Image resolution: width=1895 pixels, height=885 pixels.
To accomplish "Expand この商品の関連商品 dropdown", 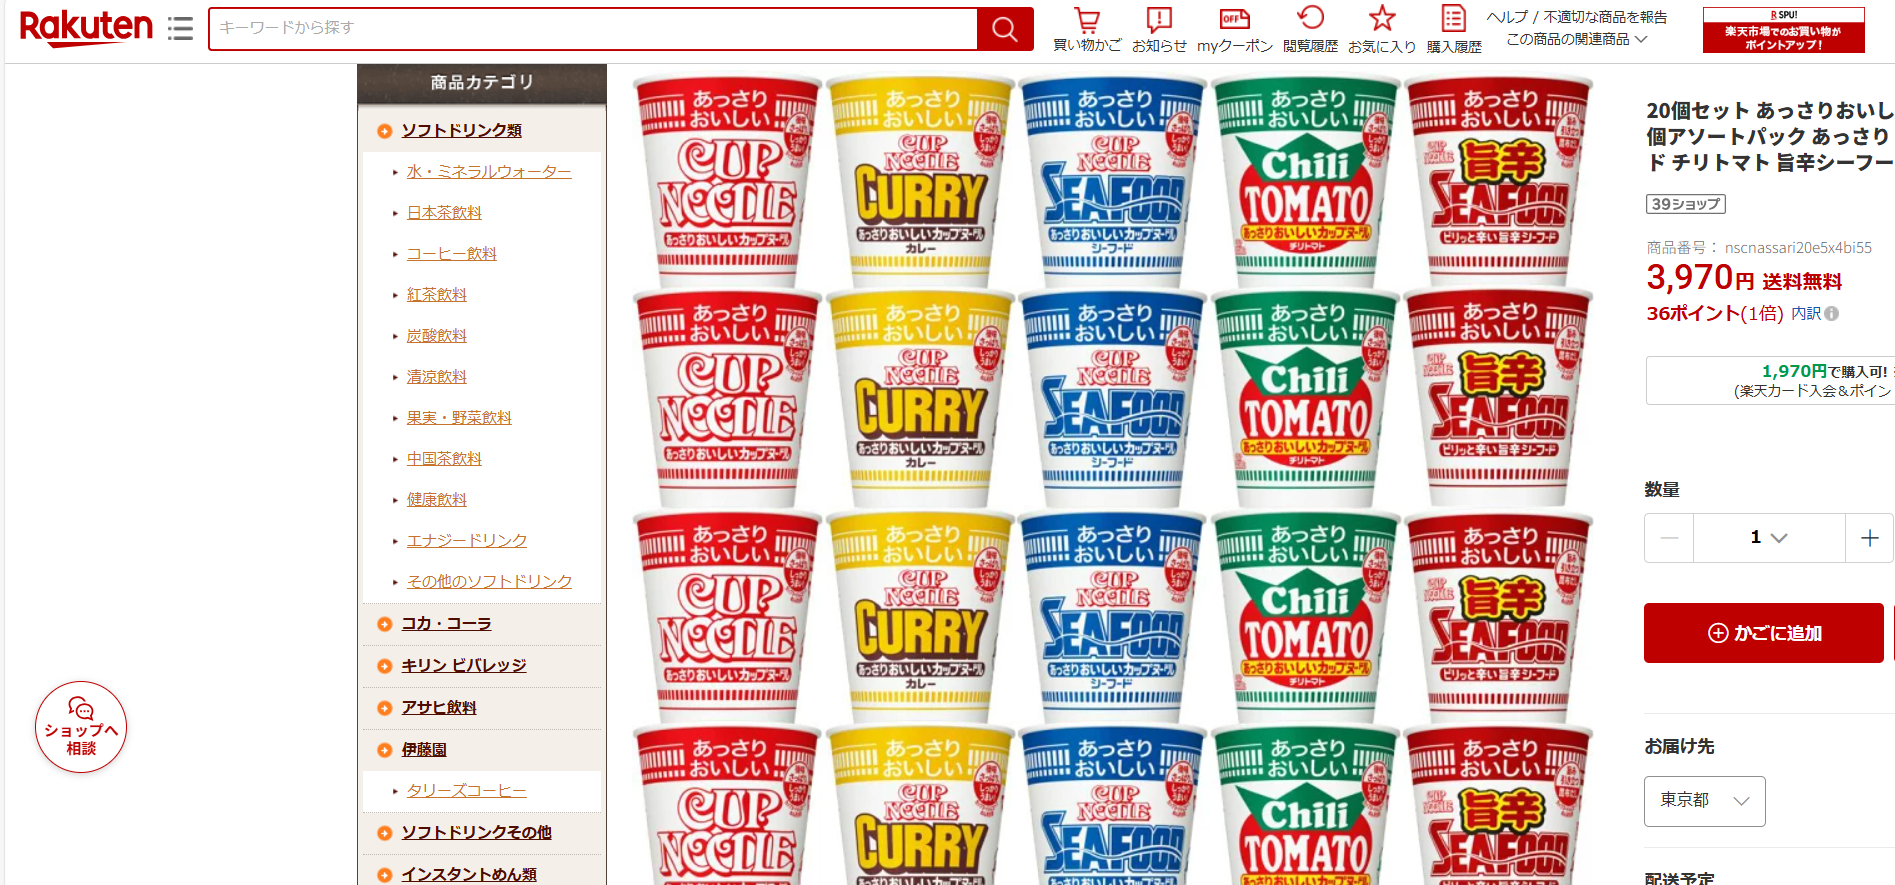I will click(1576, 39).
